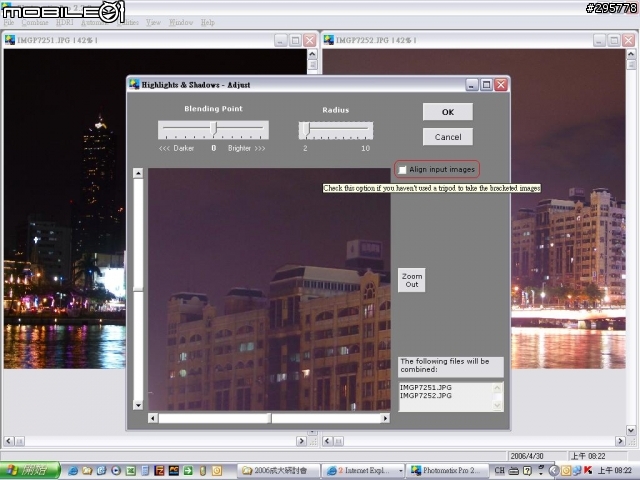Click the IMGP7252.JPG window title icon
640x480 pixels.
pos(329,40)
